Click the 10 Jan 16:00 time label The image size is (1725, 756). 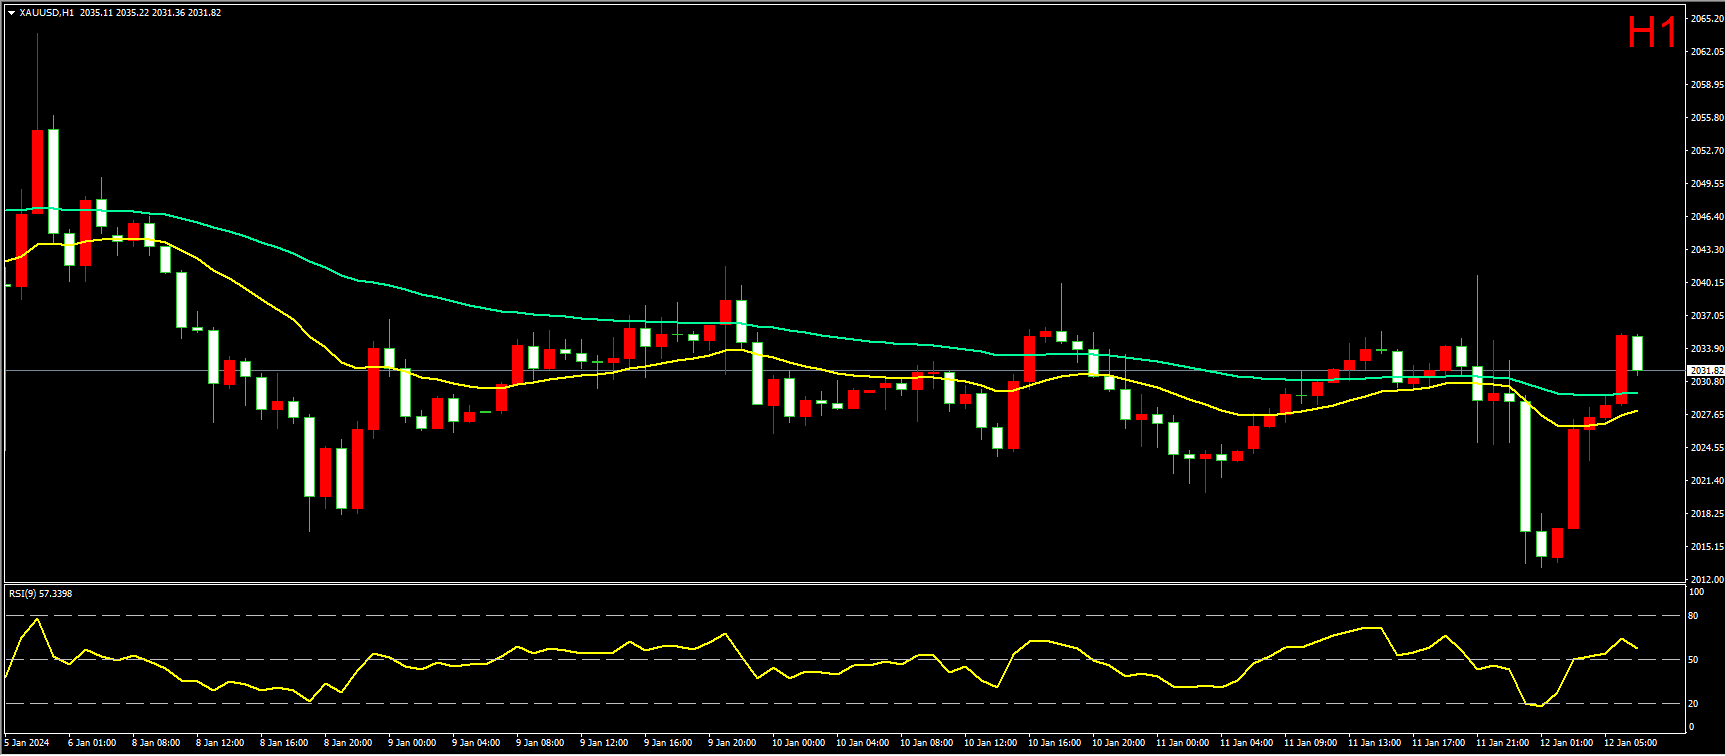(1054, 743)
